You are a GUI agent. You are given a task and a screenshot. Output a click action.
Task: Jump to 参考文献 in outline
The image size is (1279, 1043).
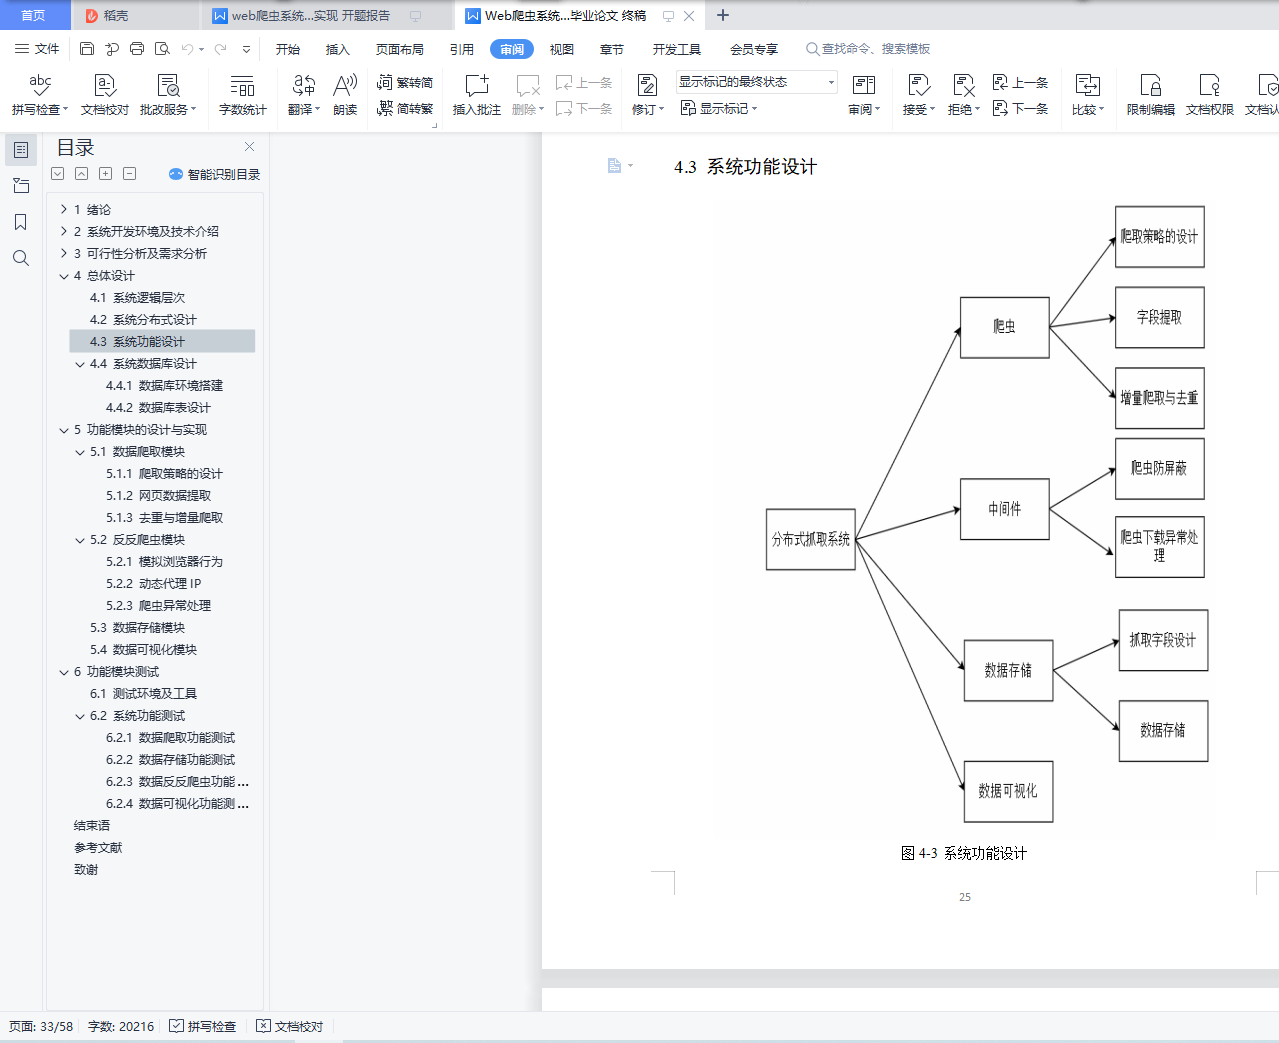pos(98,848)
